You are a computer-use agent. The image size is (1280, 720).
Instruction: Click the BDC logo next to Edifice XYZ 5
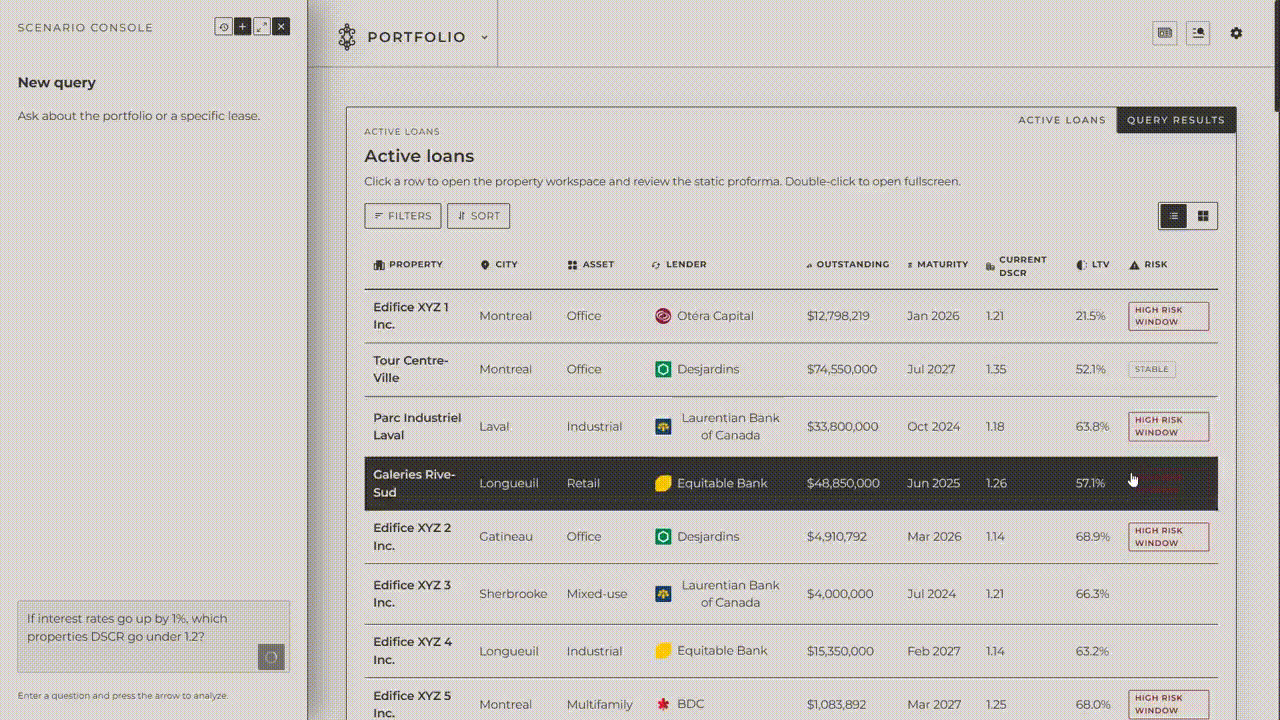tap(662, 704)
